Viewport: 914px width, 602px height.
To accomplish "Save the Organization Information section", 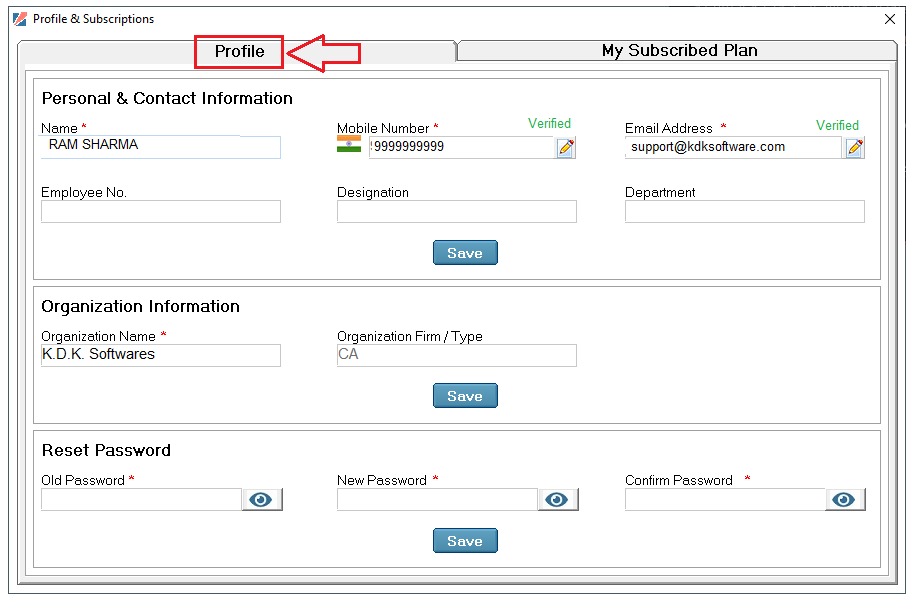I will point(465,396).
